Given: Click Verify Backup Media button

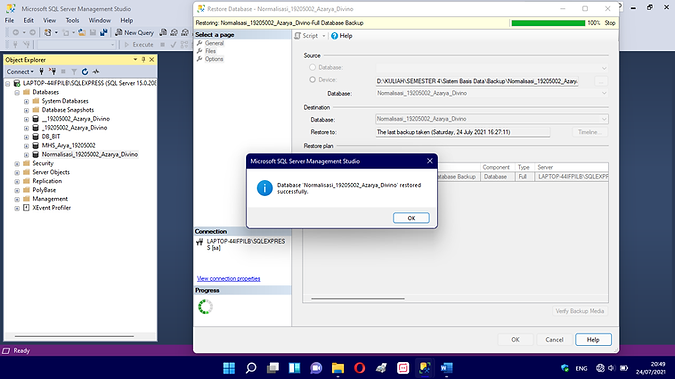Looking at the screenshot, I should [x=579, y=311].
